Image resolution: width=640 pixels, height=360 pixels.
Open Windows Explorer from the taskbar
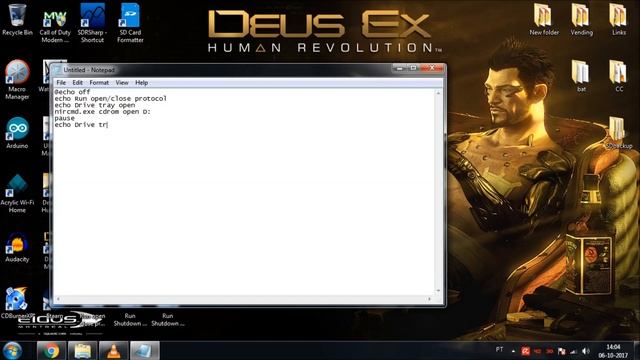pyautogui.click(x=82, y=351)
